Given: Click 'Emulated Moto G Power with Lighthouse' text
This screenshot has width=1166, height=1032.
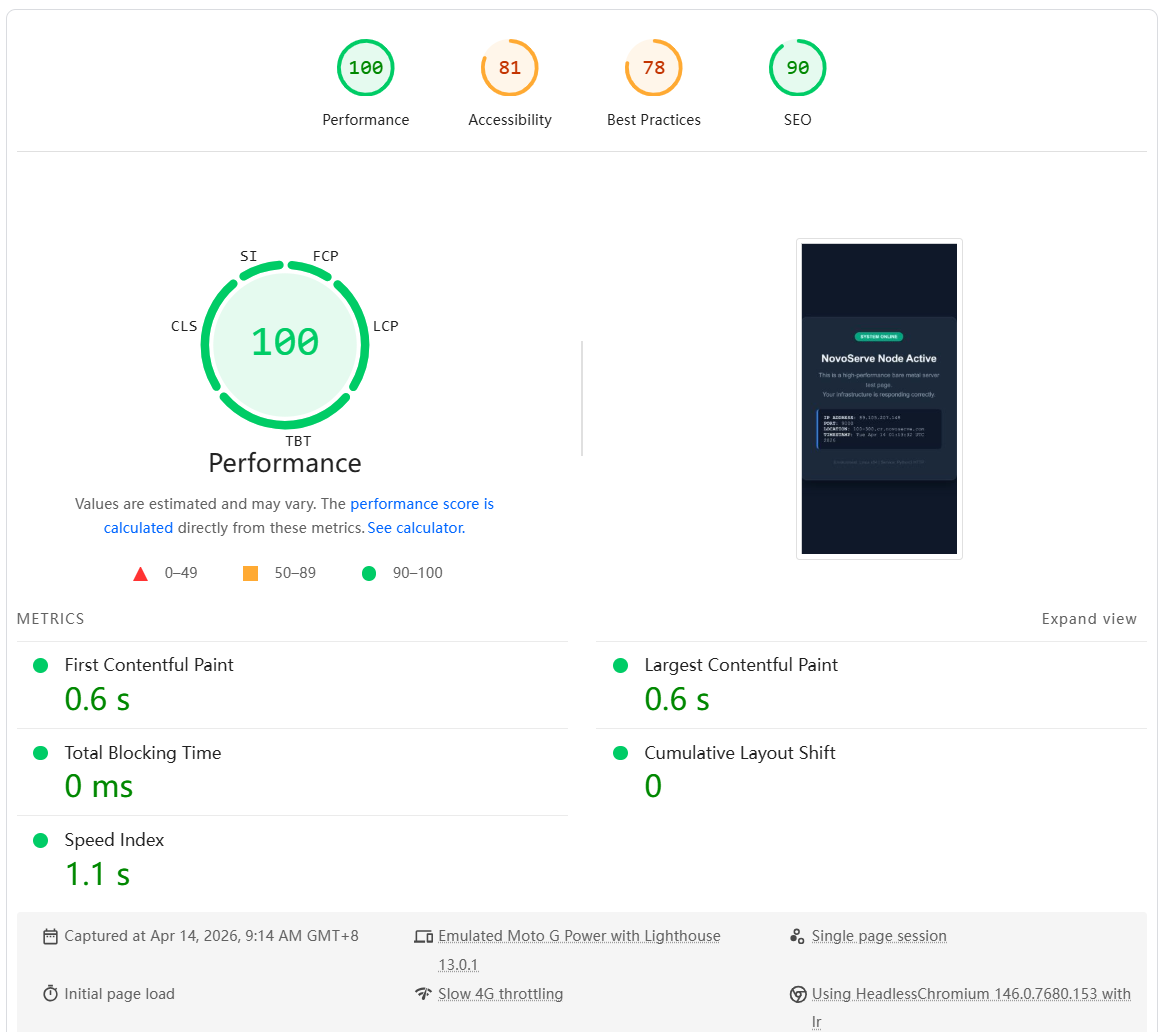Looking at the screenshot, I should pyautogui.click(x=579, y=935).
